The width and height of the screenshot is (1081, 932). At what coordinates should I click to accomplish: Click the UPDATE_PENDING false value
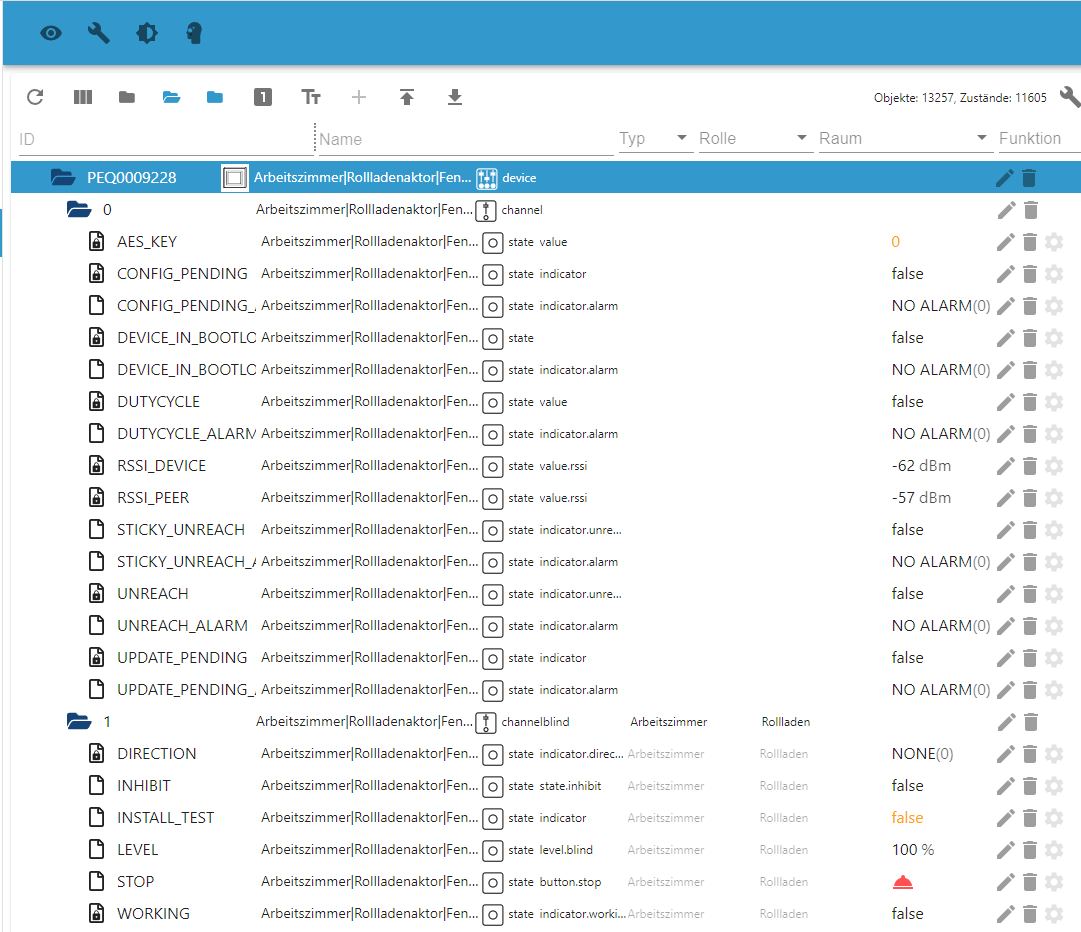907,658
